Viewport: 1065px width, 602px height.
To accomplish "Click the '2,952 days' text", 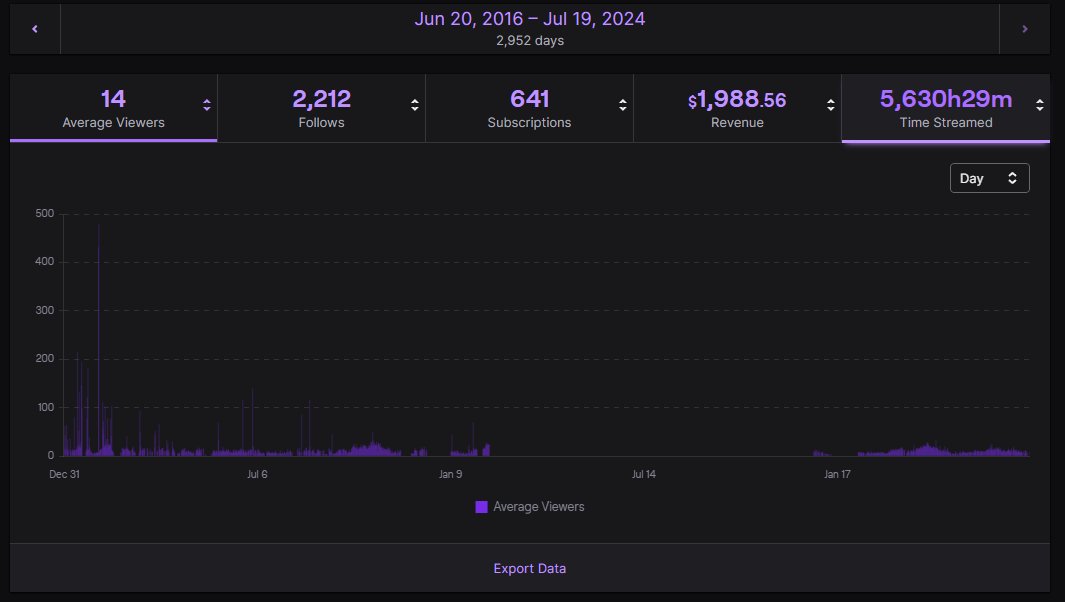I will (530, 41).
